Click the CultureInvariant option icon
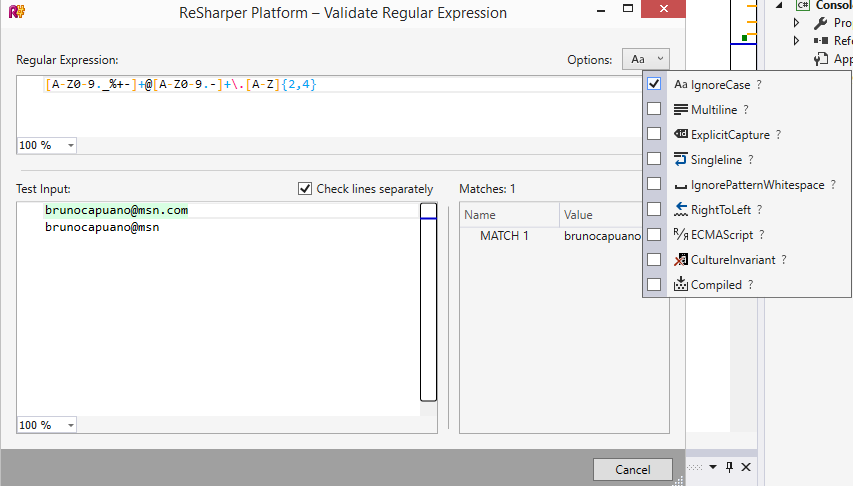Image resolution: width=853 pixels, height=486 pixels. [x=681, y=260]
